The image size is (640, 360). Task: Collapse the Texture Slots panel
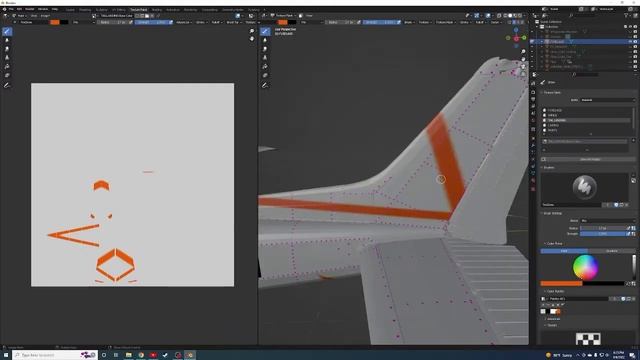click(551, 93)
